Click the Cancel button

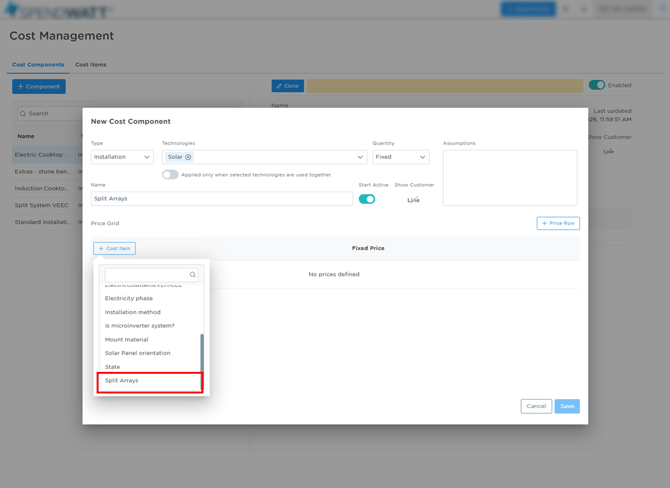coord(536,406)
